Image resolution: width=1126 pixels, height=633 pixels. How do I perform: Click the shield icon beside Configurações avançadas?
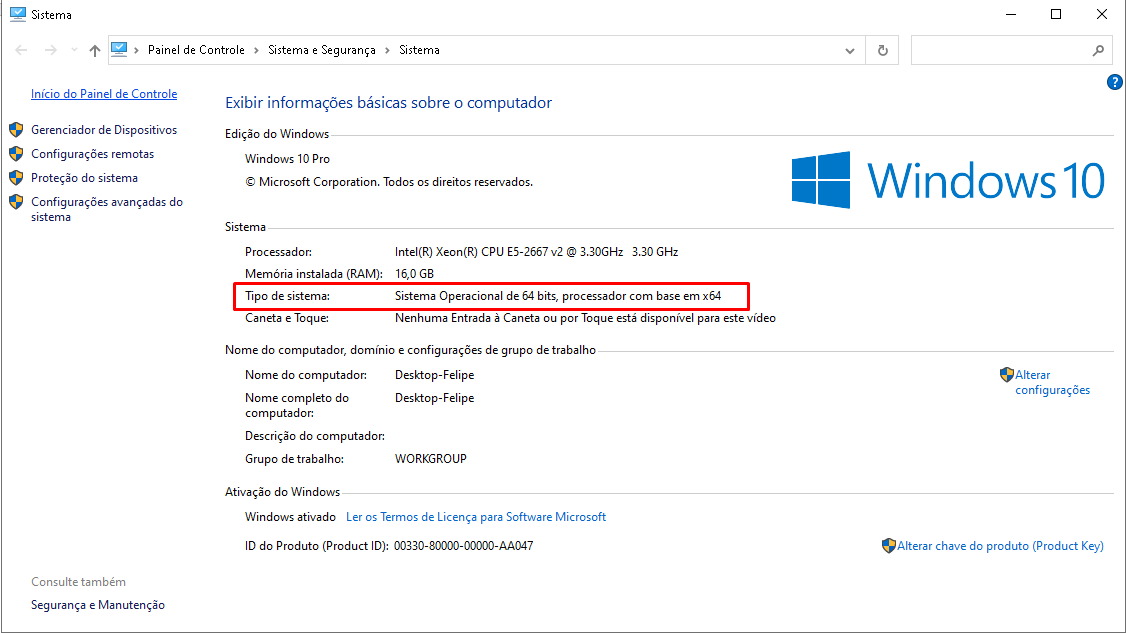pyautogui.click(x=16, y=202)
